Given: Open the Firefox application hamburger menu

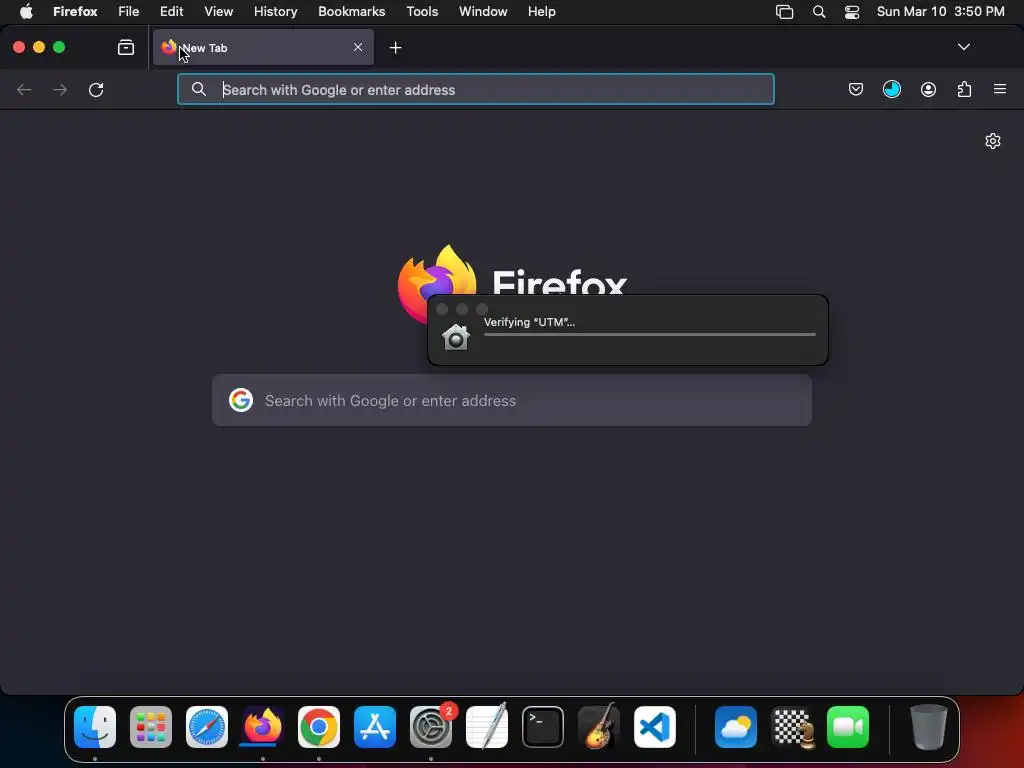Looking at the screenshot, I should pyautogui.click(x=1000, y=89).
